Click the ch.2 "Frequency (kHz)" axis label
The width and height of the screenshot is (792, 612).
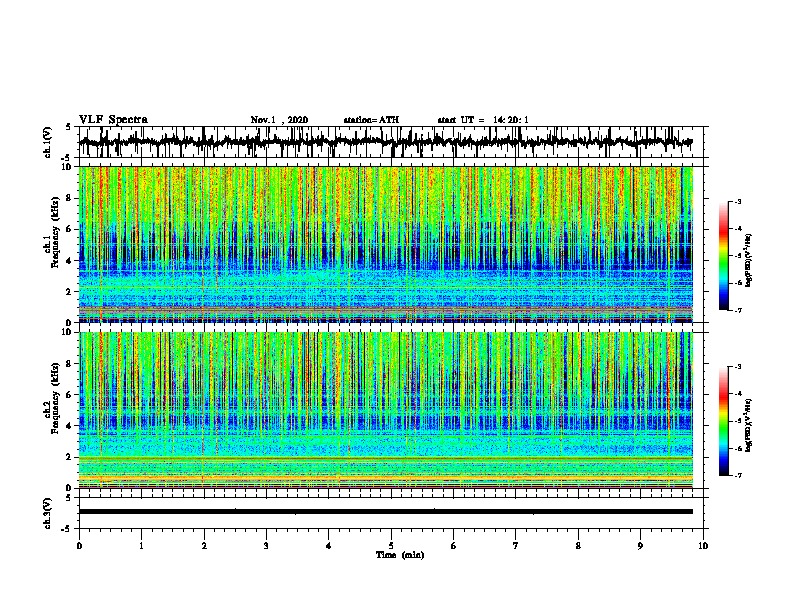pyautogui.click(x=55, y=398)
